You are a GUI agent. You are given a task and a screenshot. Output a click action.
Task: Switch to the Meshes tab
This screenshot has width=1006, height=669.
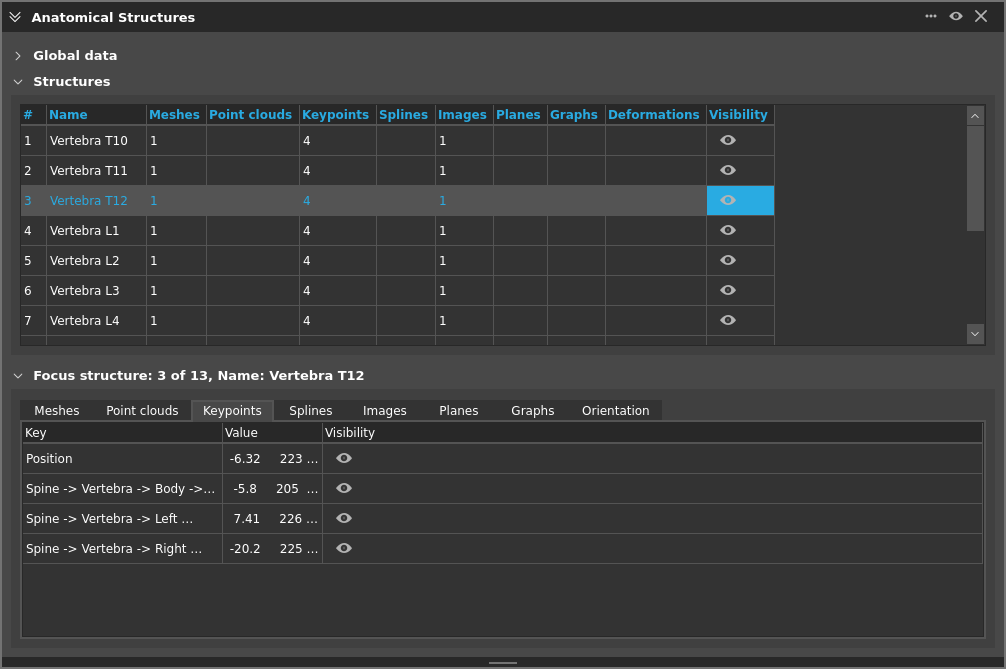click(57, 411)
